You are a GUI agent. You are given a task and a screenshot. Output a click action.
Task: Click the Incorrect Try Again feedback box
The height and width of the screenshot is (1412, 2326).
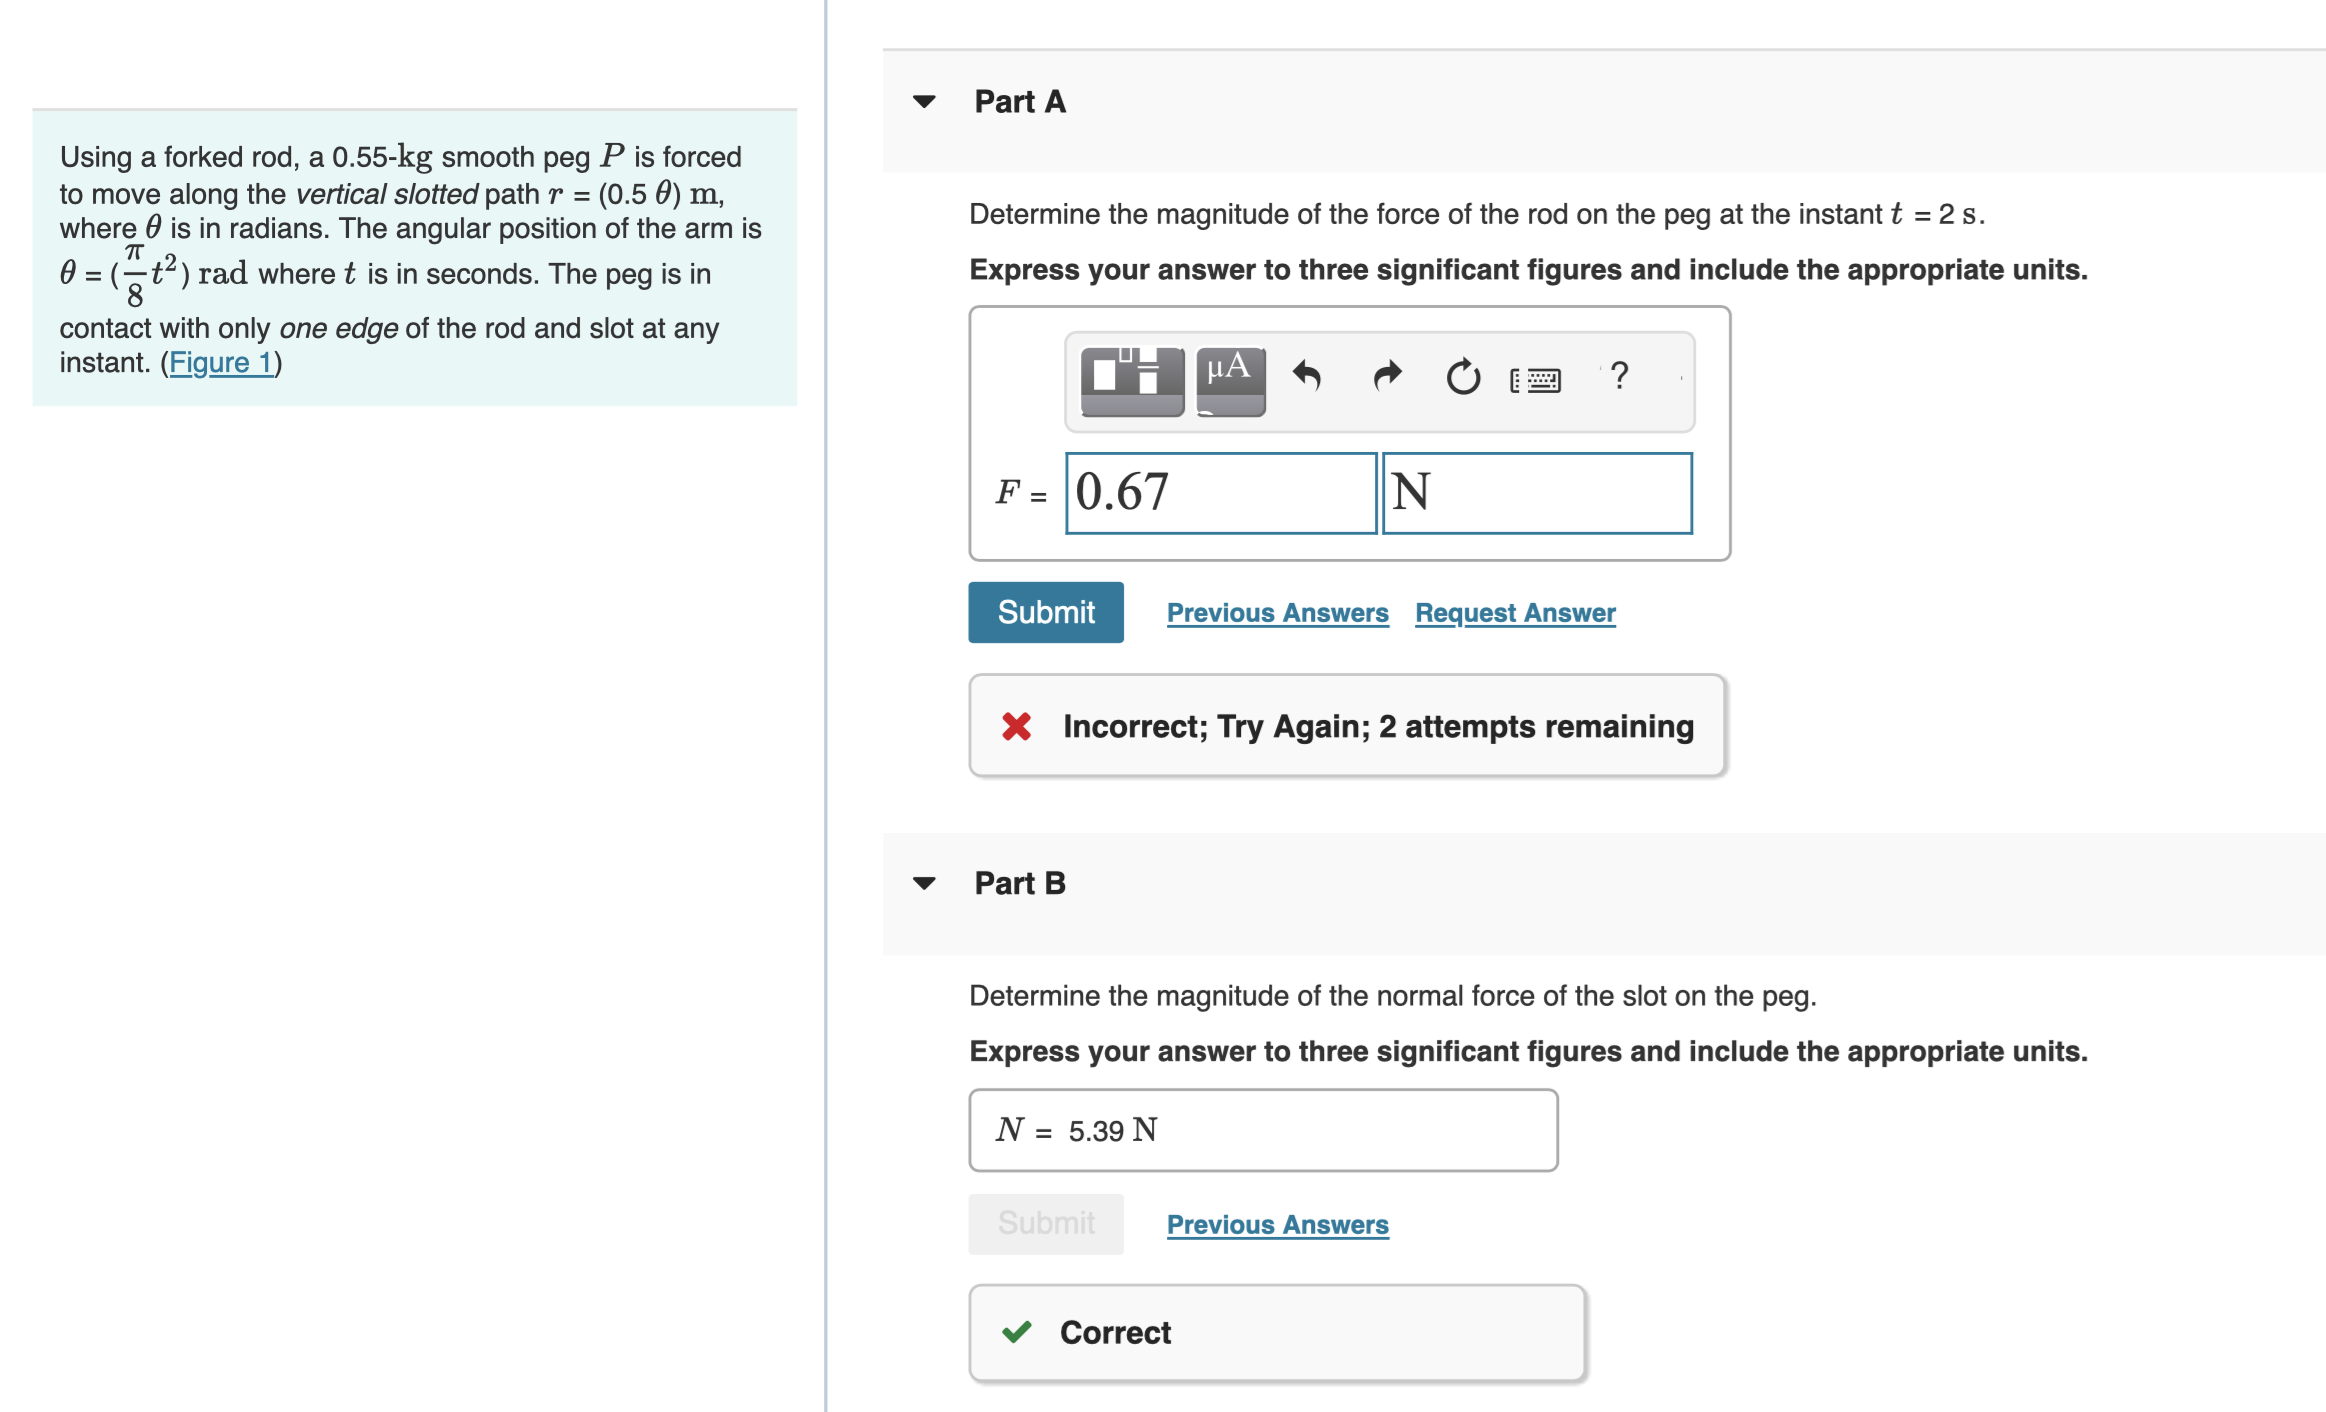coord(1348,727)
